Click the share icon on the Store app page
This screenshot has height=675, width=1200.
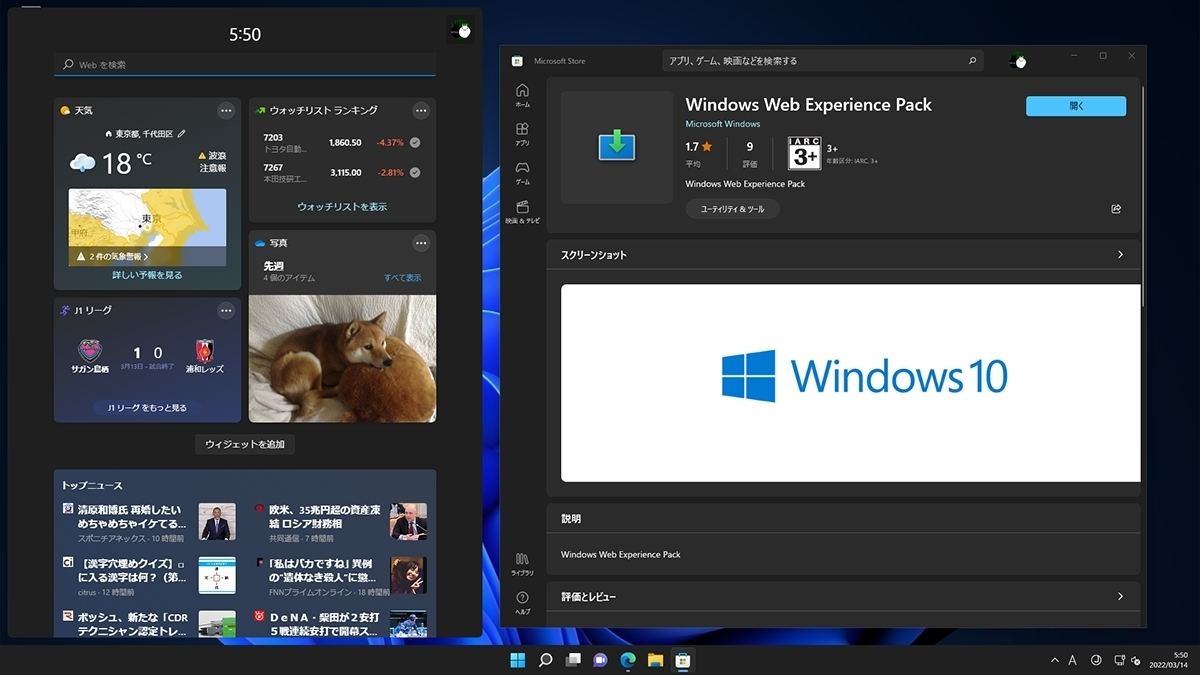tap(1116, 209)
